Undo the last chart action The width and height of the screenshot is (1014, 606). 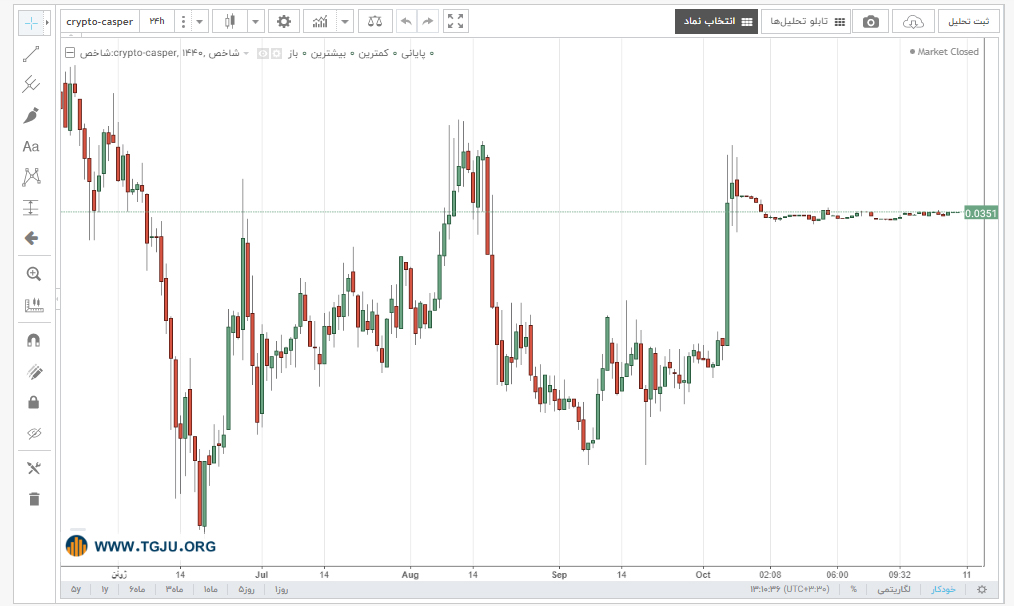coord(406,21)
